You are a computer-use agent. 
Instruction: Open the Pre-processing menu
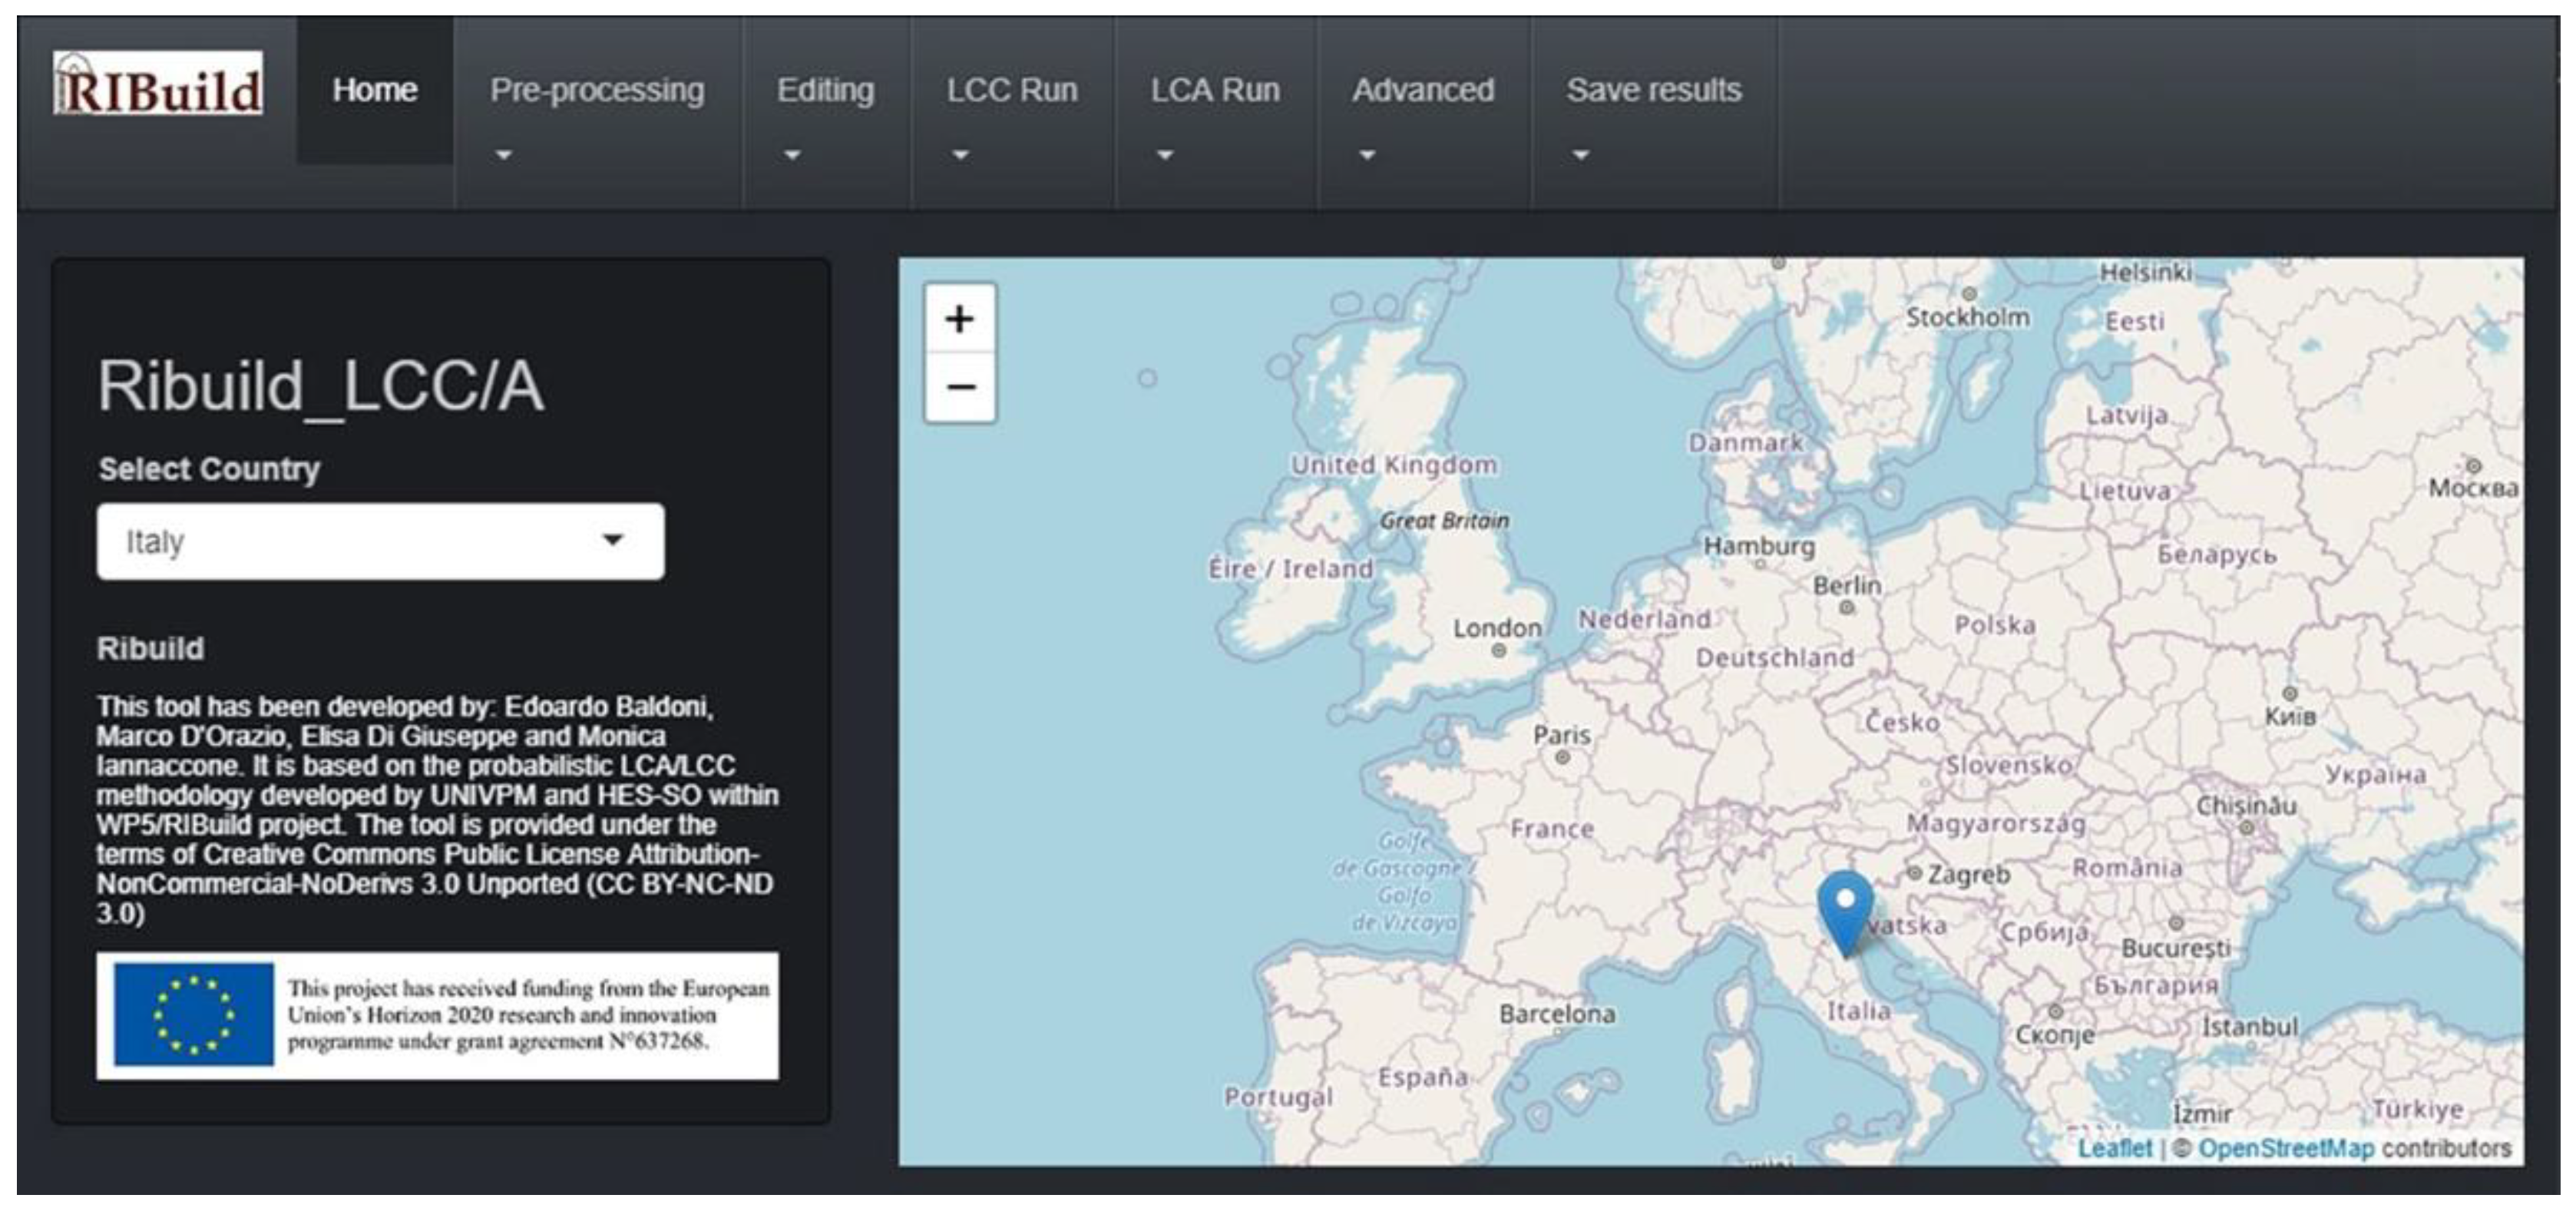pos(597,91)
